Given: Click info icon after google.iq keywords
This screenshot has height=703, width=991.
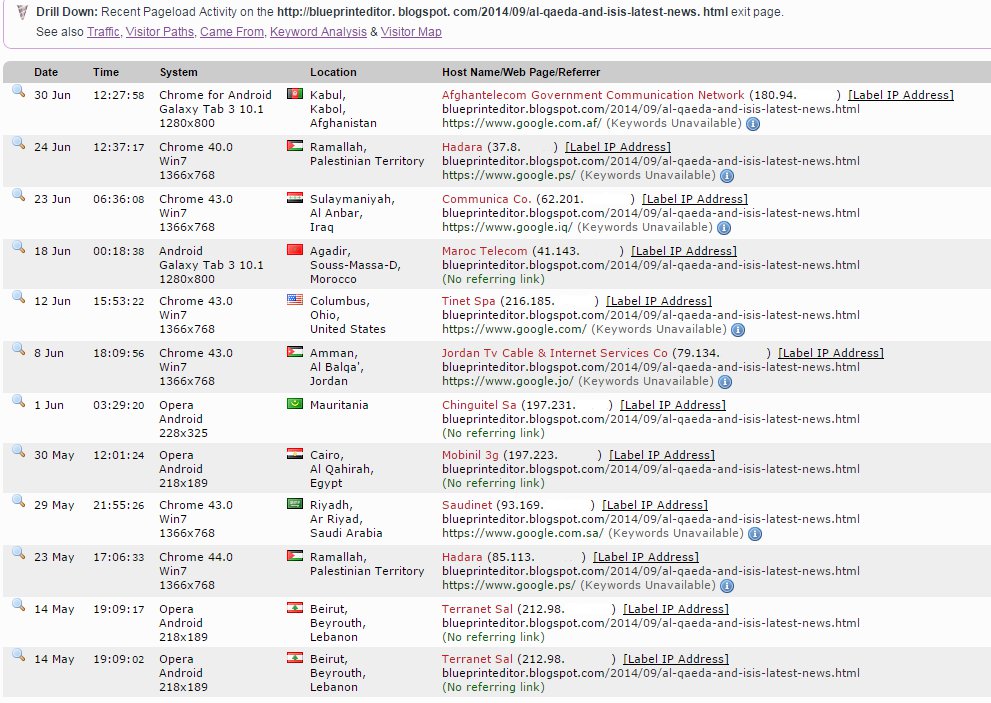Looking at the screenshot, I should point(724,228).
